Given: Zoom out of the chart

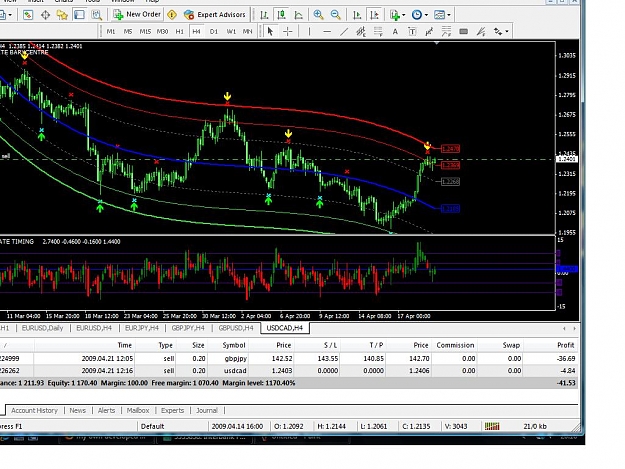Looking at the screenshot, I should click(336, 15).
